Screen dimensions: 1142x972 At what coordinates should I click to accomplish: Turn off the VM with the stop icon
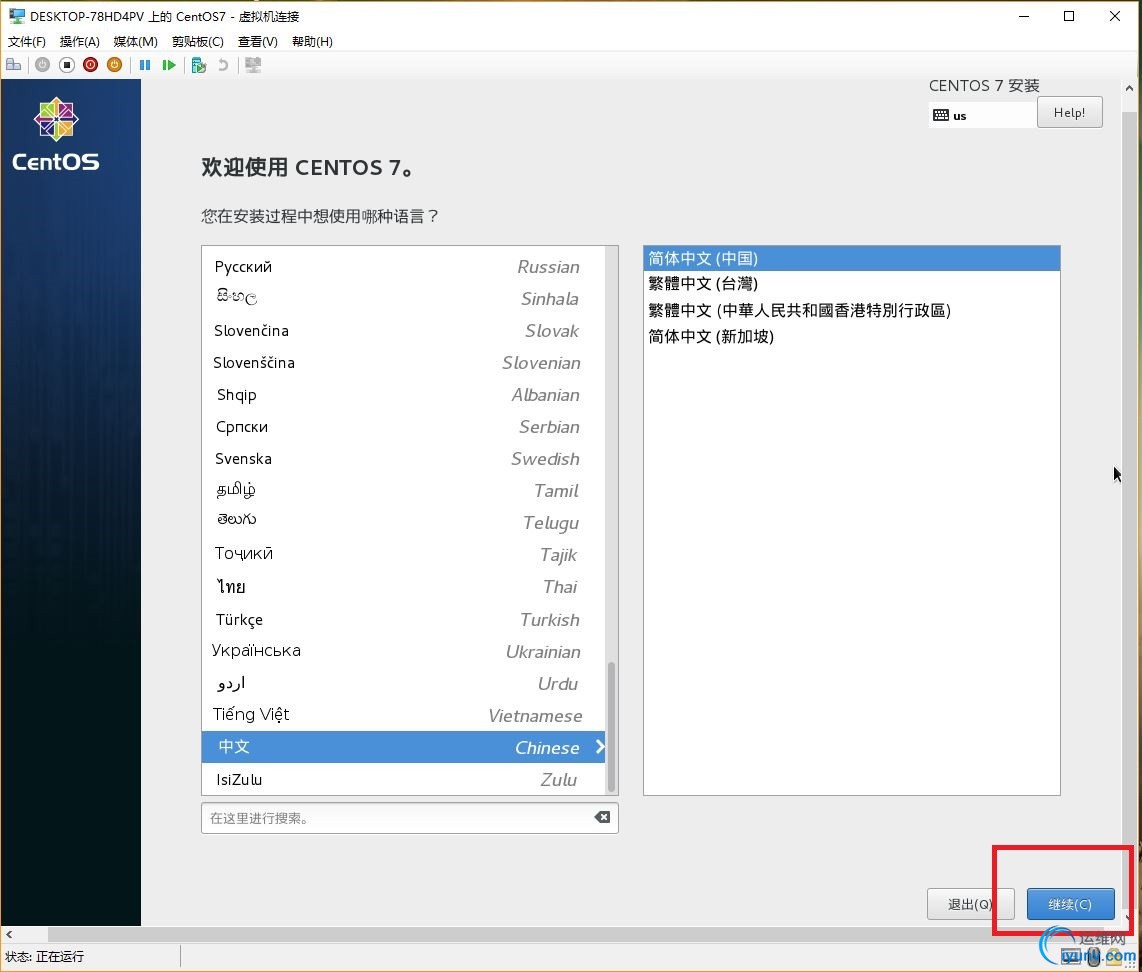[x=66, y=65]
